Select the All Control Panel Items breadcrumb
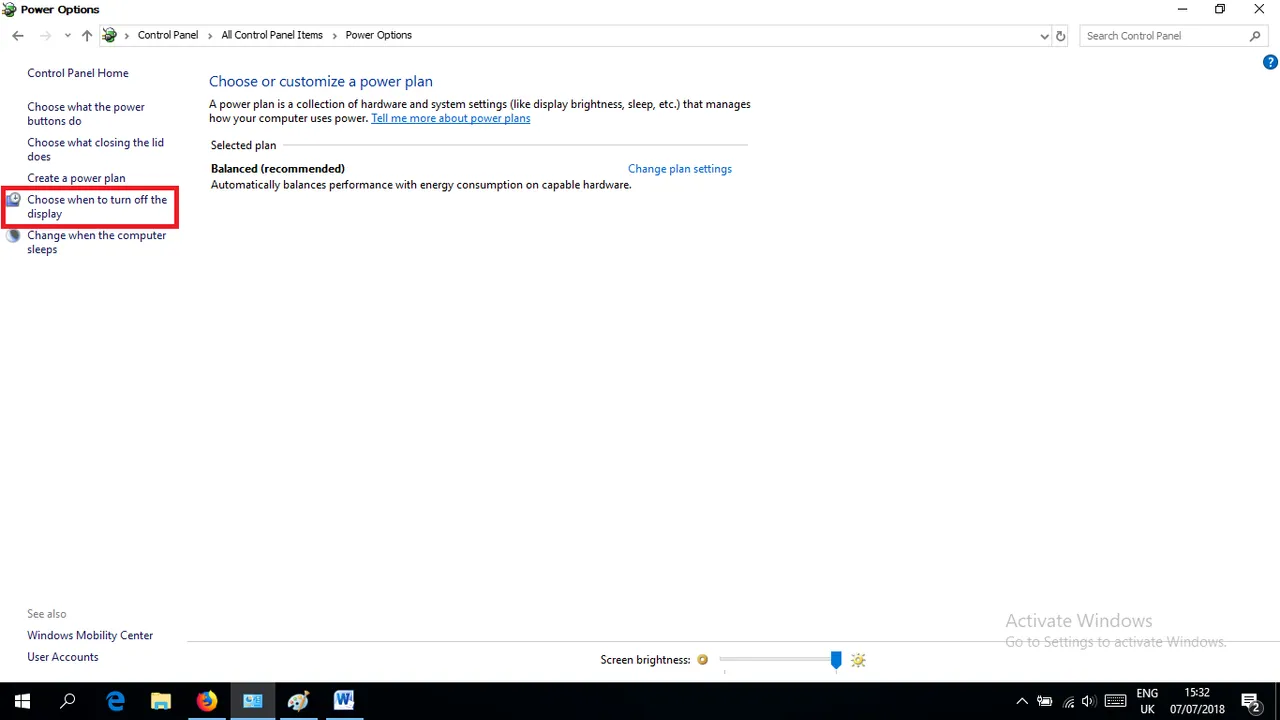 click(x=272, y=35)
